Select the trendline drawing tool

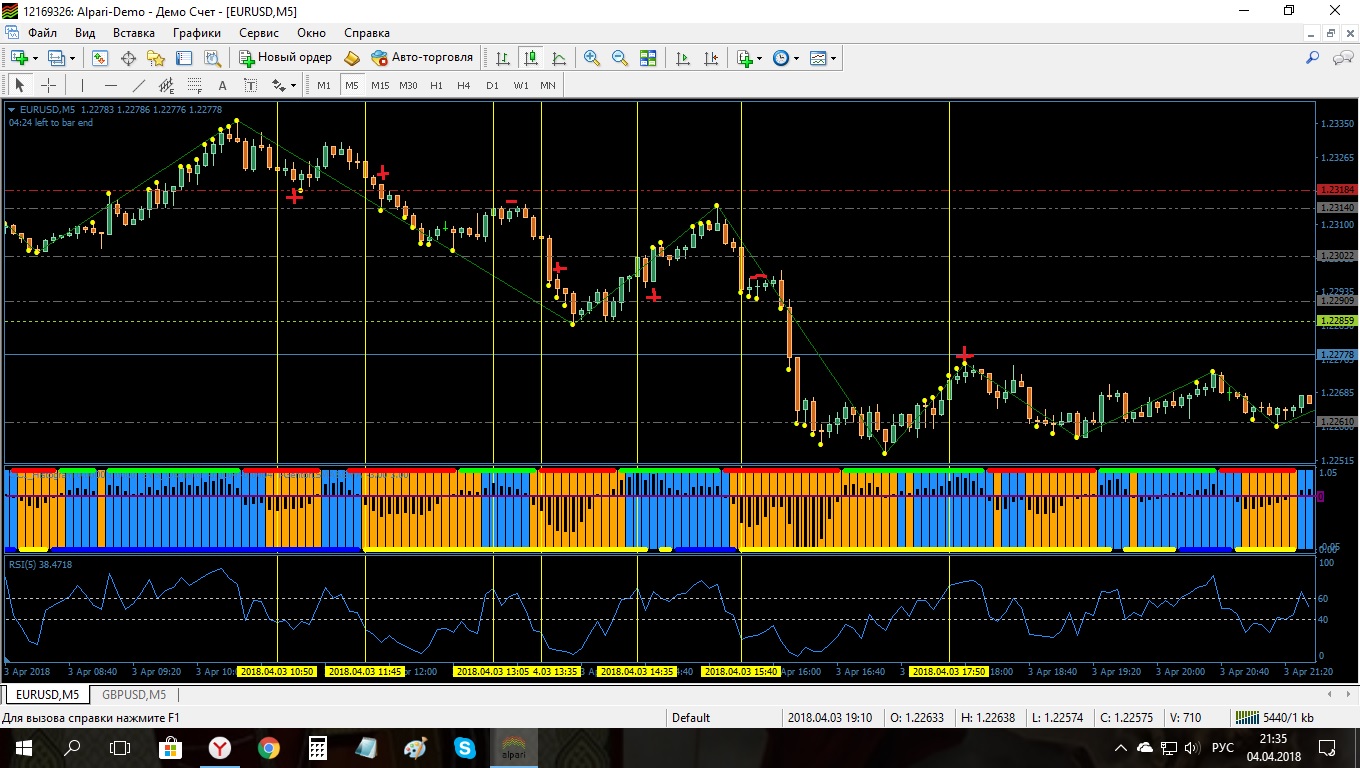point(139,85)
